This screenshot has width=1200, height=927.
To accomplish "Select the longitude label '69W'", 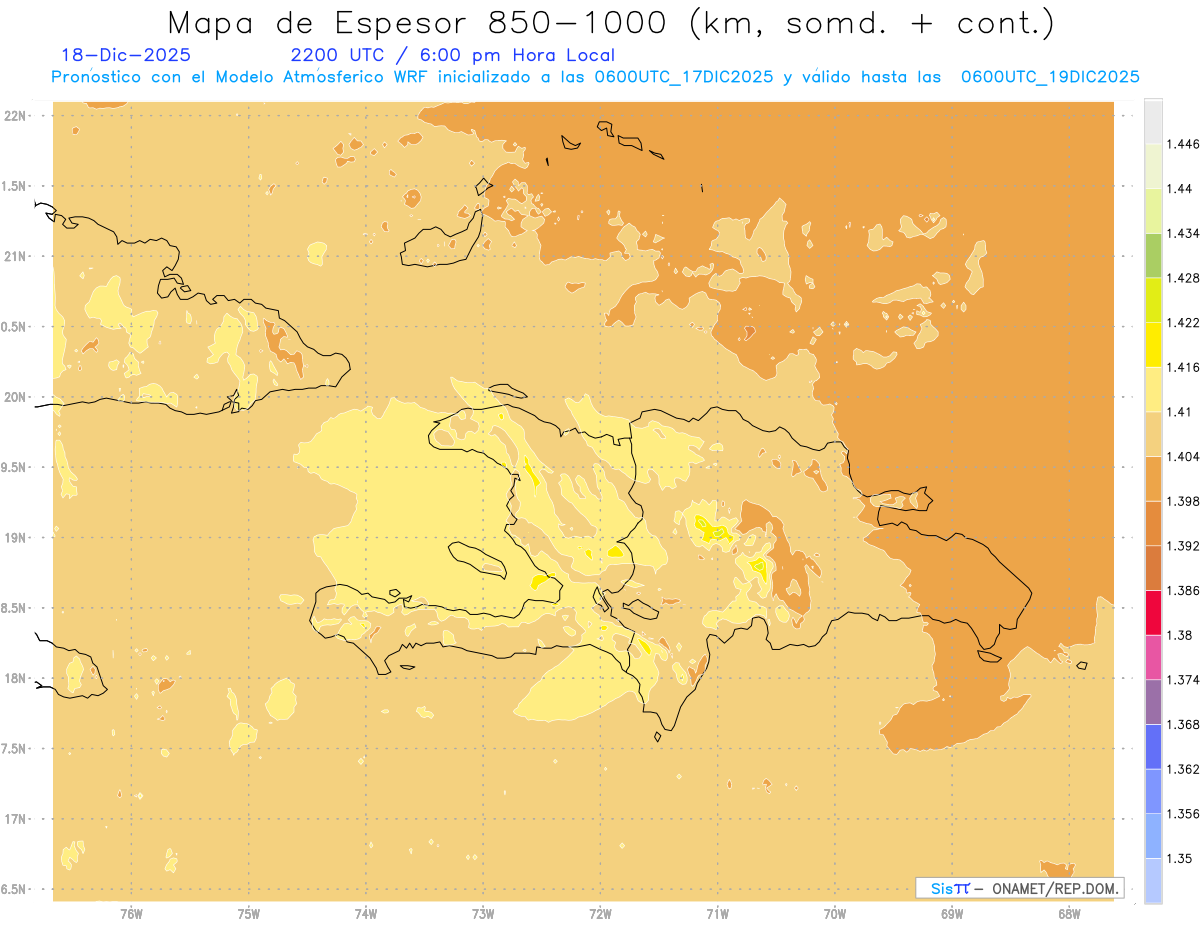I will point(952,914).
